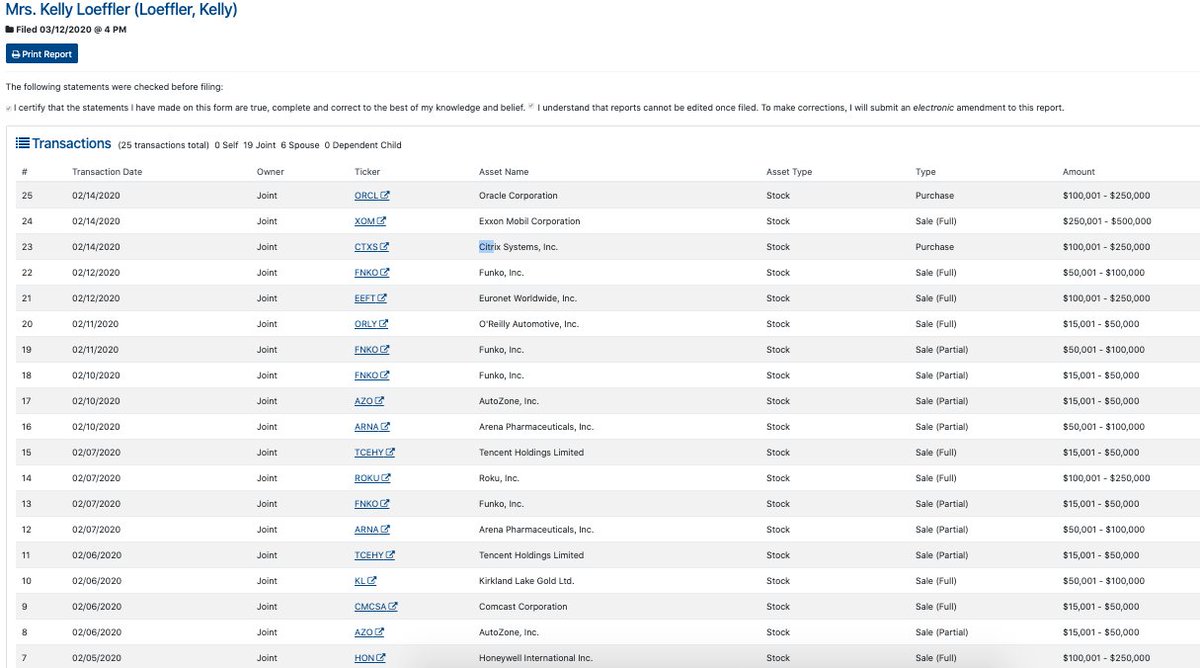Click the Owner column header
This screenshot has height=668, width=1200.
click(x=270, y=172)
